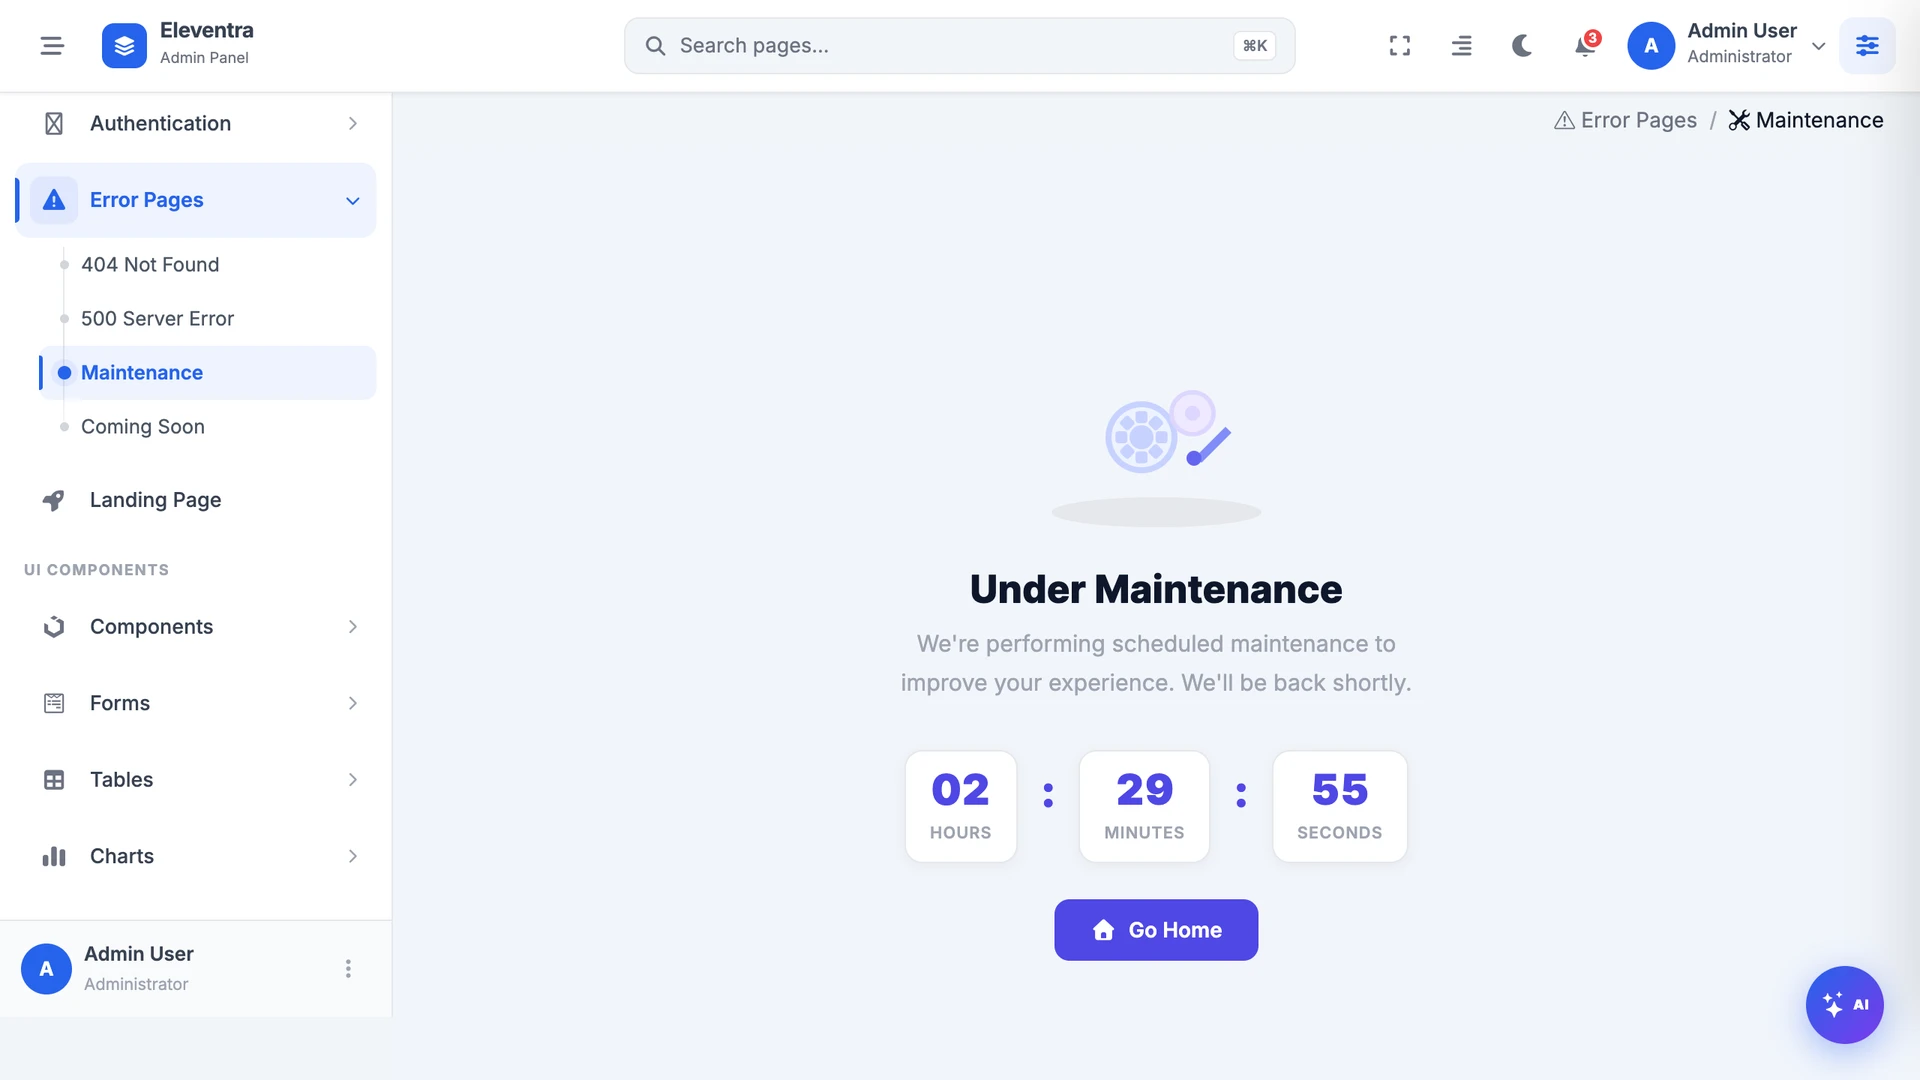The image size is (1920, 1080).
Task: Select the Maintenance submenu item
Action: [x=208, y=372]
